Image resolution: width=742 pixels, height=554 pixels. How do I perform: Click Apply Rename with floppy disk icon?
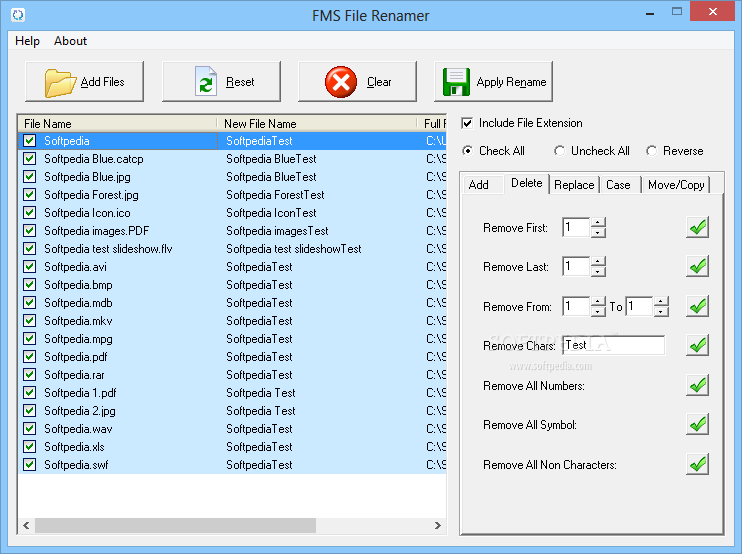coord(493,81)
